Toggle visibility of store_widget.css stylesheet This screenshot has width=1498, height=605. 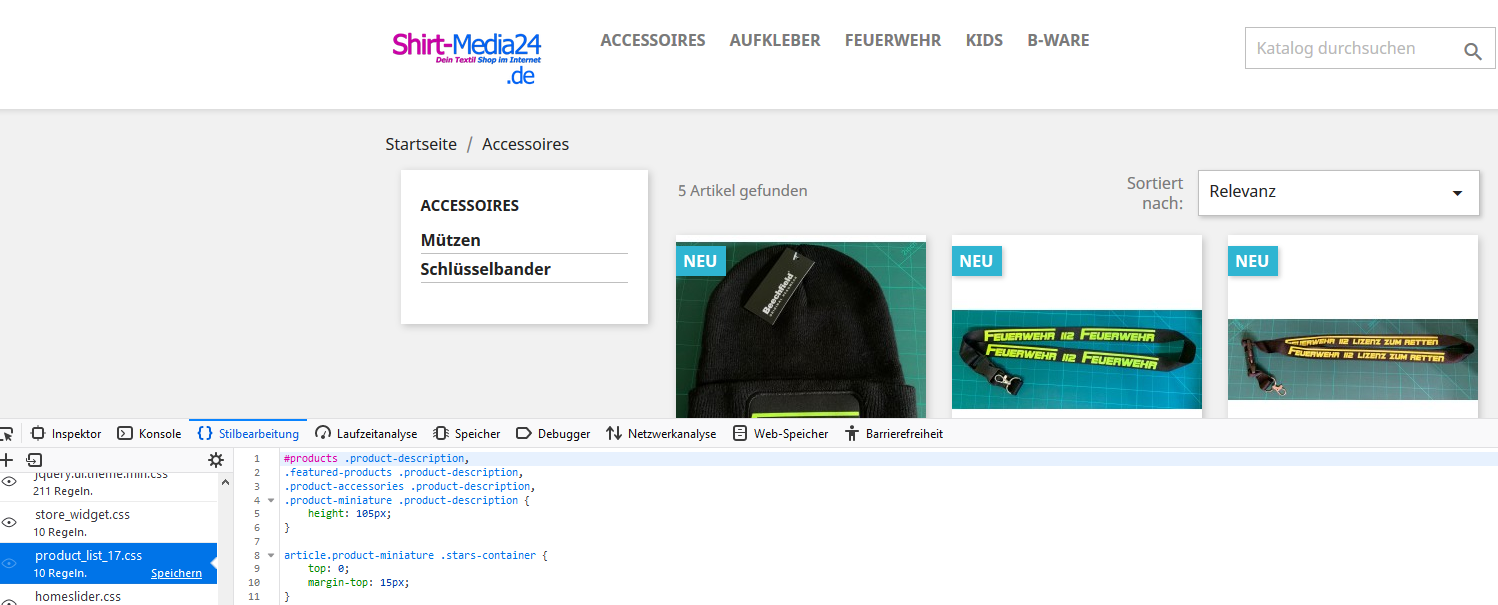coord(9,522)
